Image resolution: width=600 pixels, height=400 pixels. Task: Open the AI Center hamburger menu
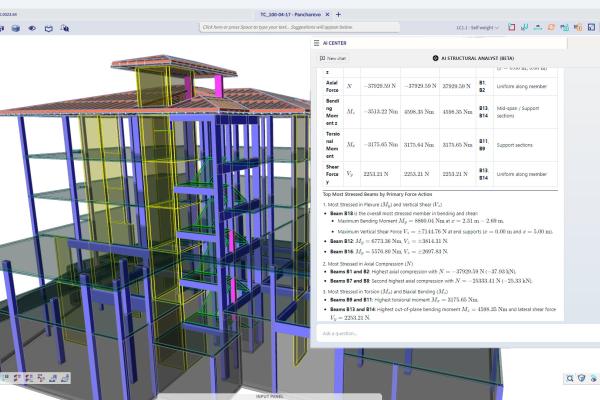(316, 43)
